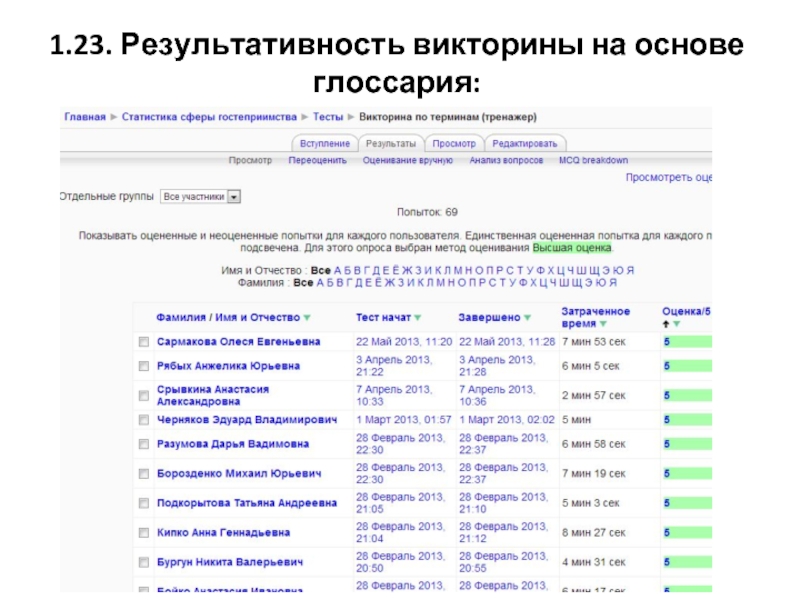
Task: Click the Попыток: 69 text
Action: coord(427,212)
